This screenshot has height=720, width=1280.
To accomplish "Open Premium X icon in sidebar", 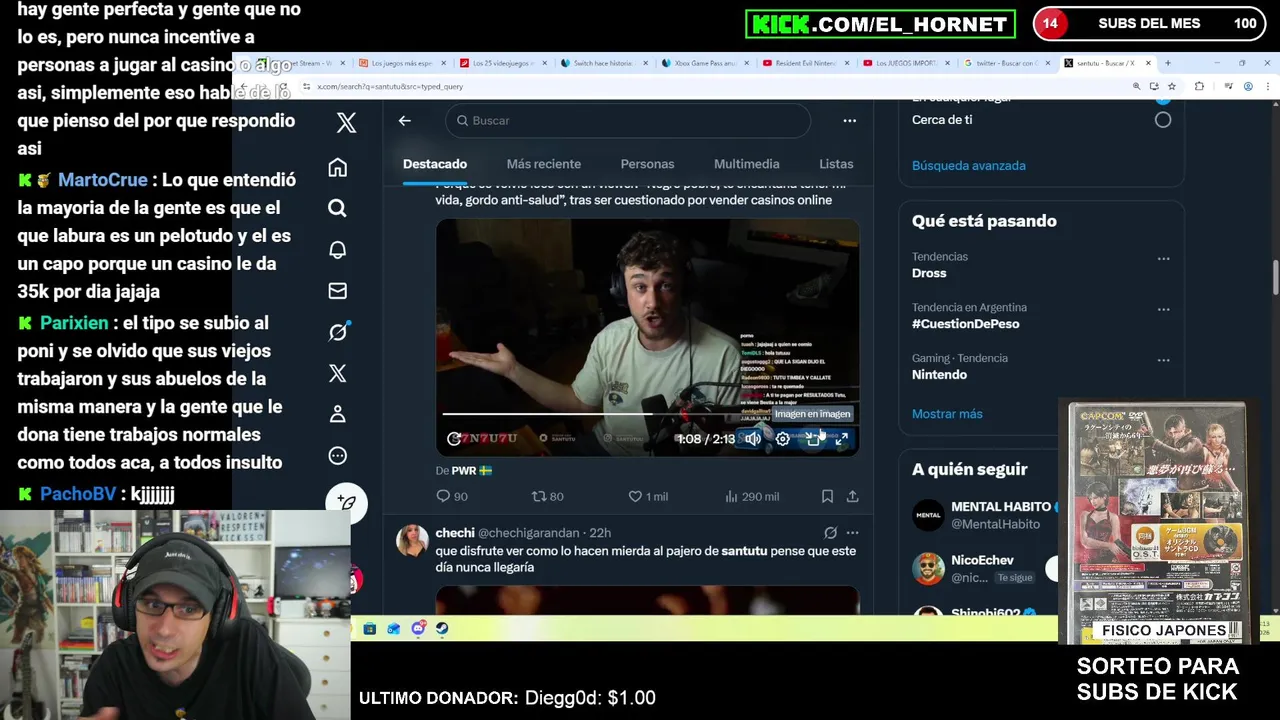I will (338, 373).
